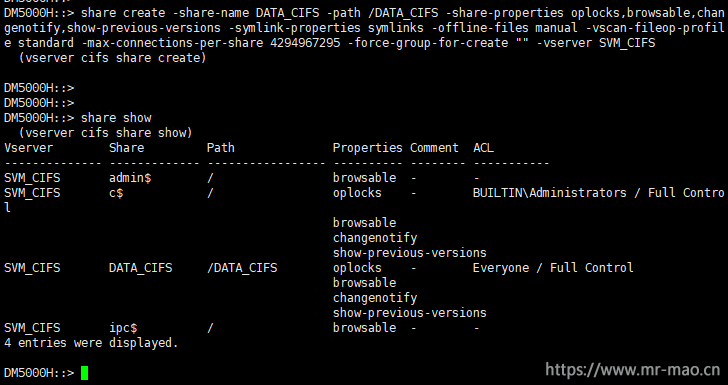Click the Everyone / Full Control ACL text
The height and width of the screenshot is (385, 728).
pos(553,268)
